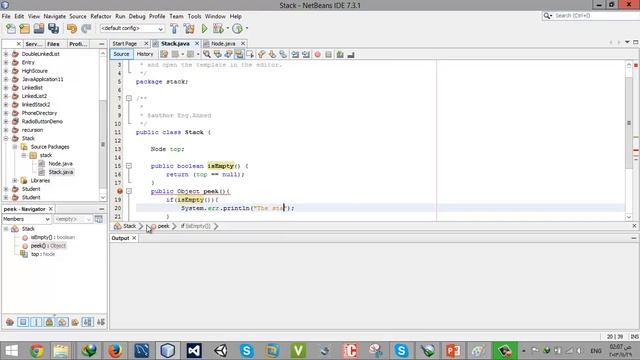This screenshot has width=640, height=360.
Task: Click the Undo arrow in main toolbar
Action: click(x=72, y=29)
